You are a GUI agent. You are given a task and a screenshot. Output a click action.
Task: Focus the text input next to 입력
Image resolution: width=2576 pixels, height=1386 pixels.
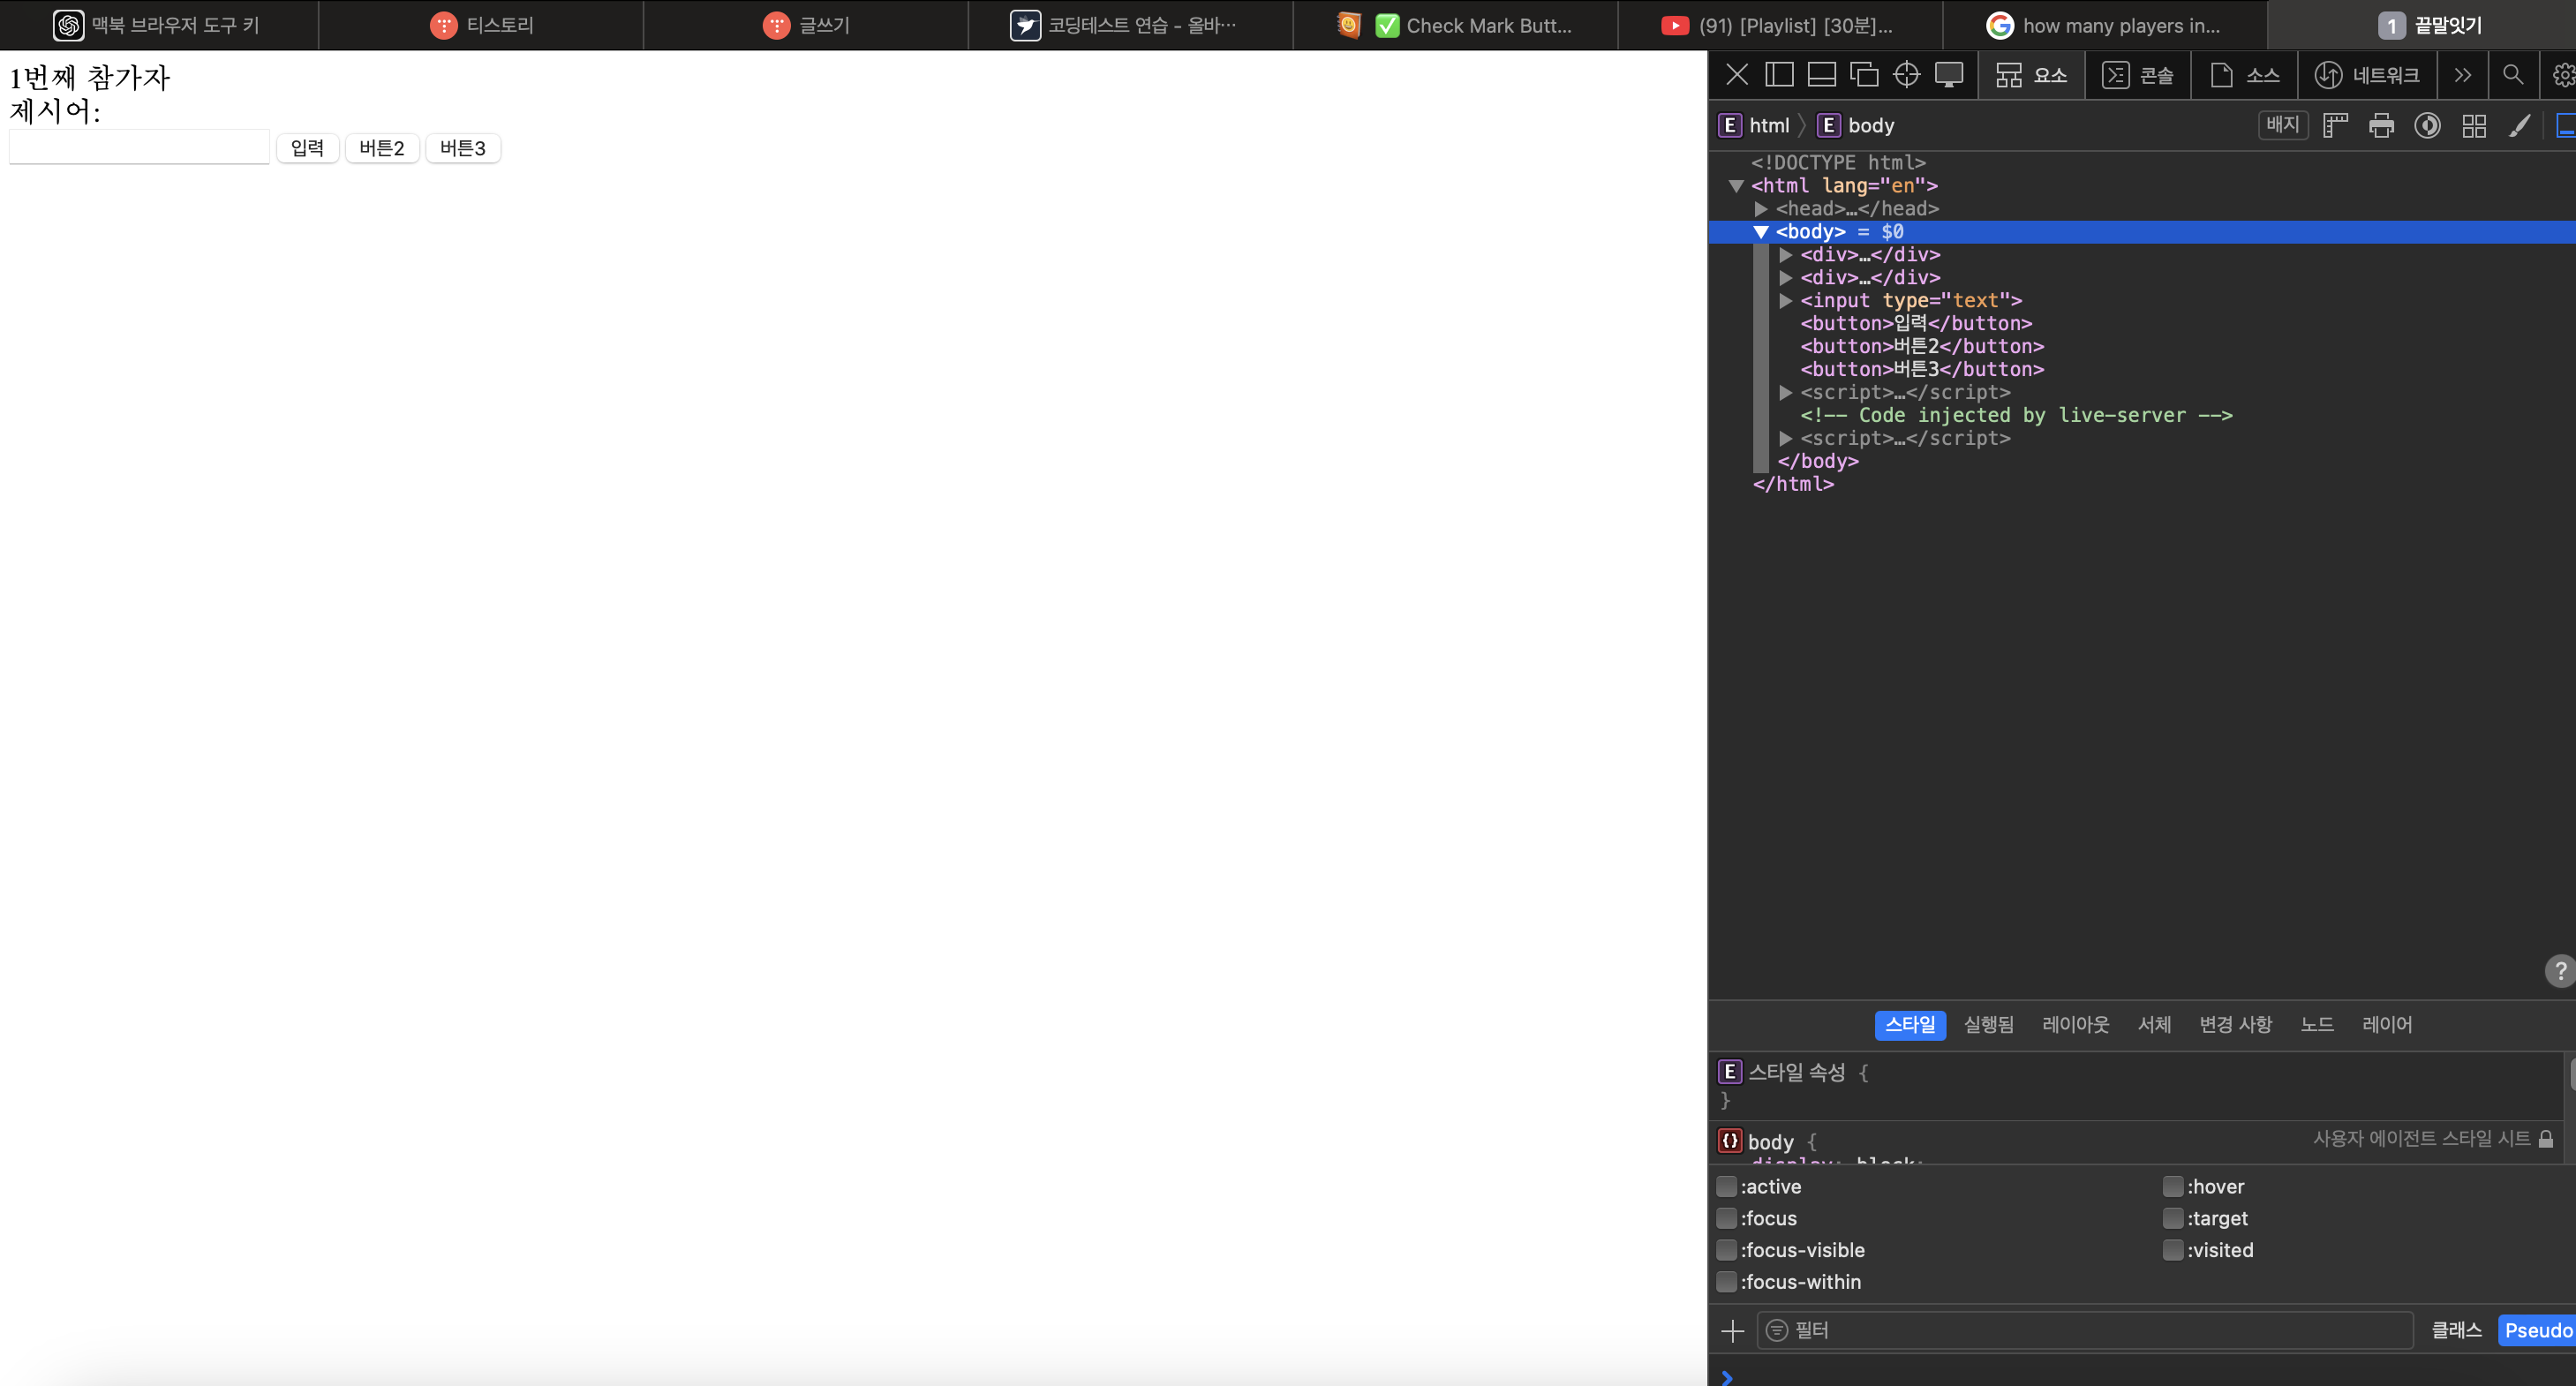click(x=139, y=148)
